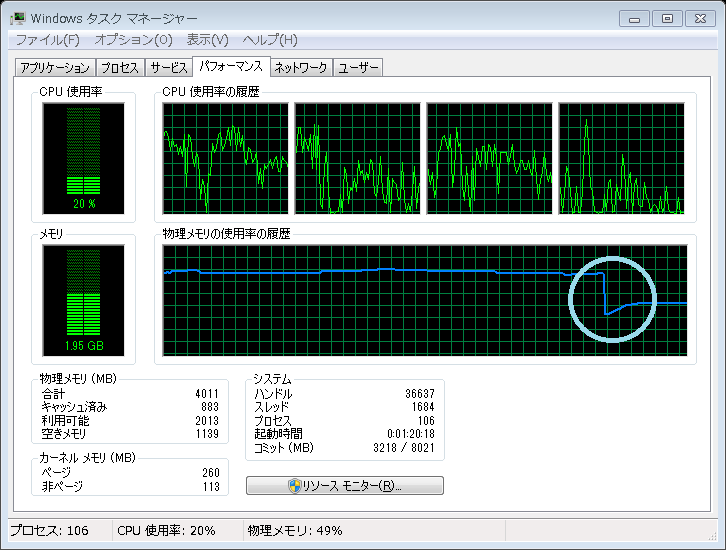Click the ハンドル value 36637
Viewport: 726px width, 550px height.
click(x=420, y=394)
